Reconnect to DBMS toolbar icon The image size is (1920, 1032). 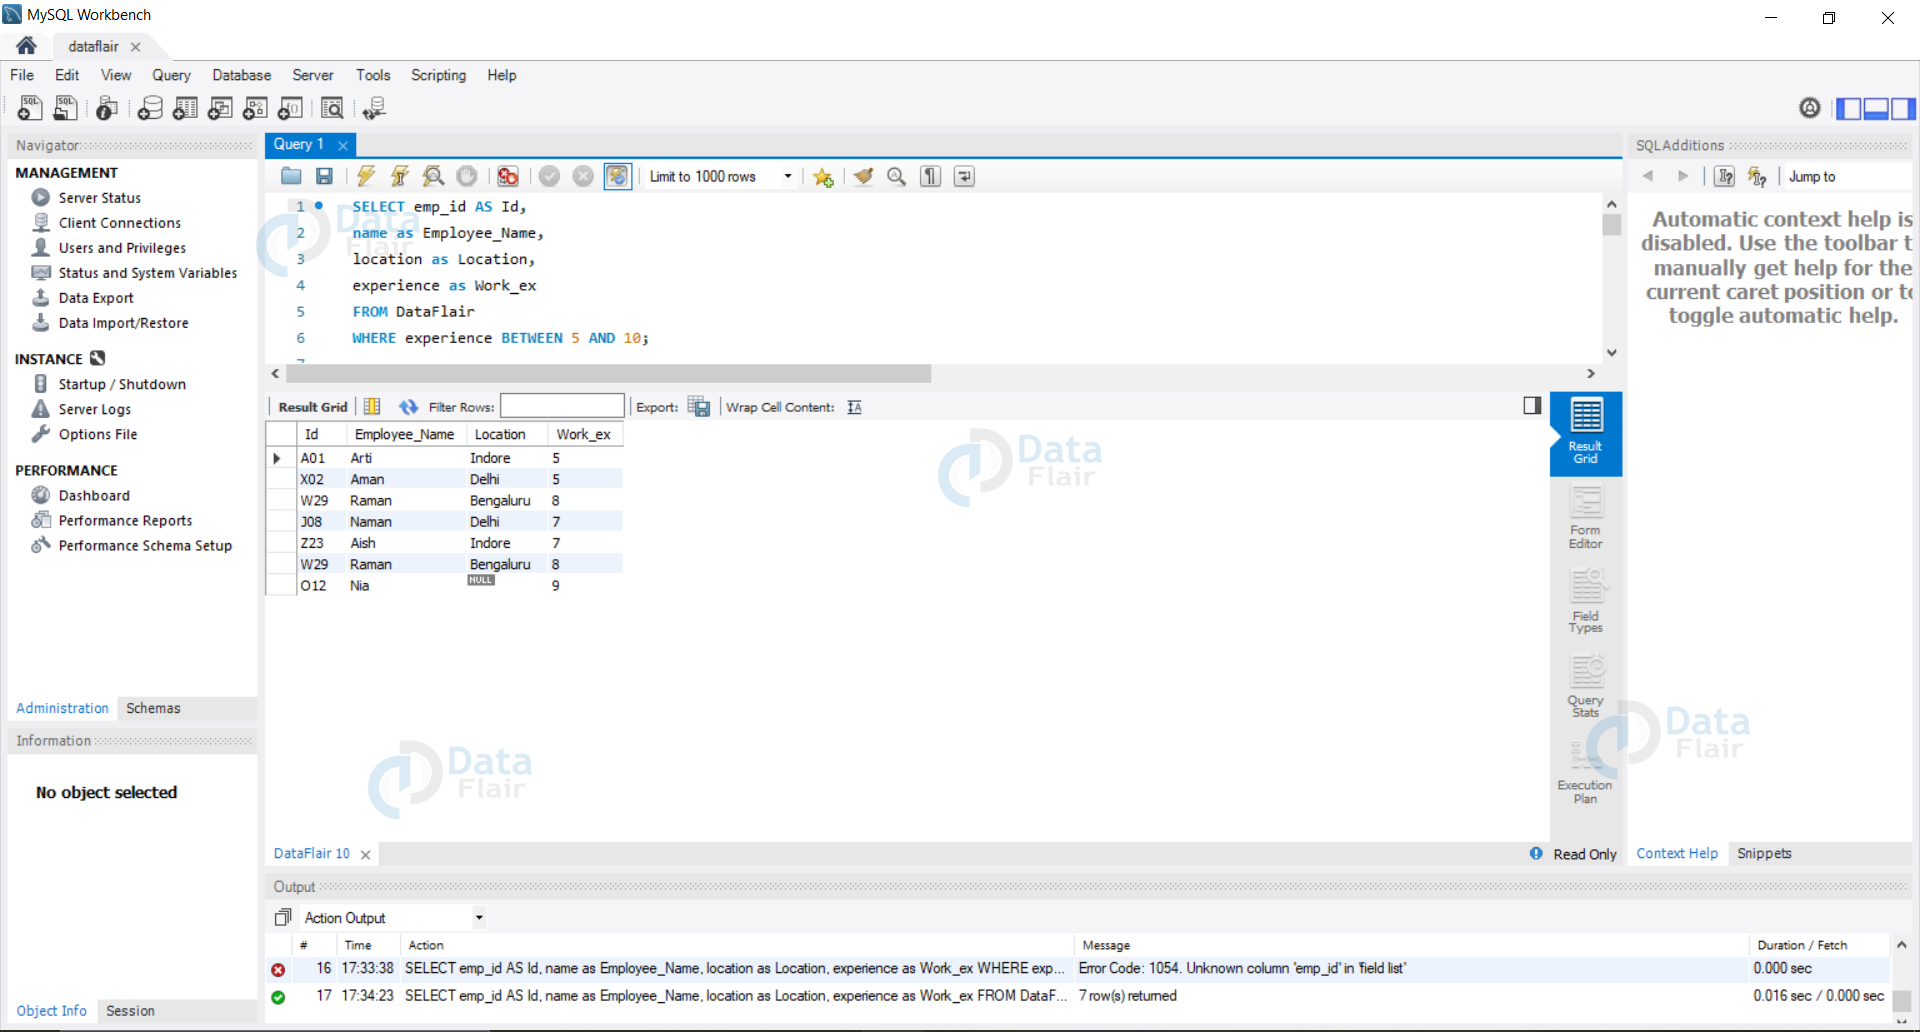point(375,108)
